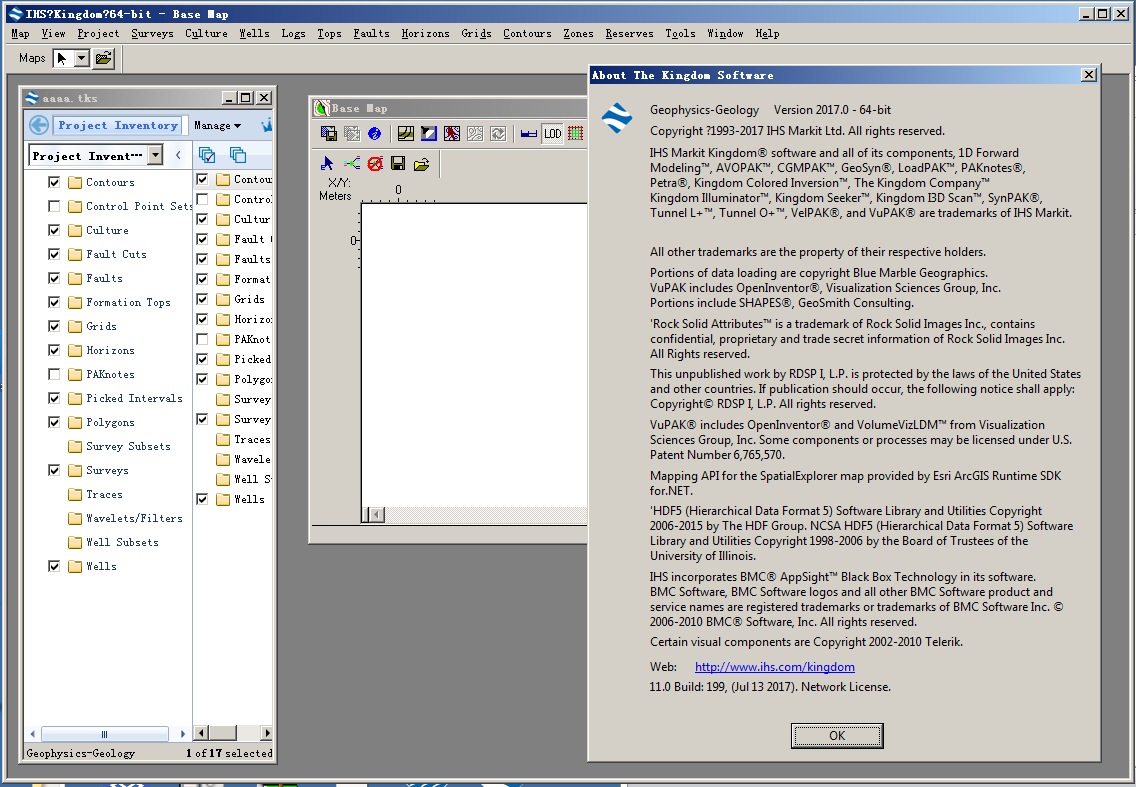Open the Reserves menu
Image resolution: width=1136 pixels, height=787 pixels.
click(x=629, y=33)
